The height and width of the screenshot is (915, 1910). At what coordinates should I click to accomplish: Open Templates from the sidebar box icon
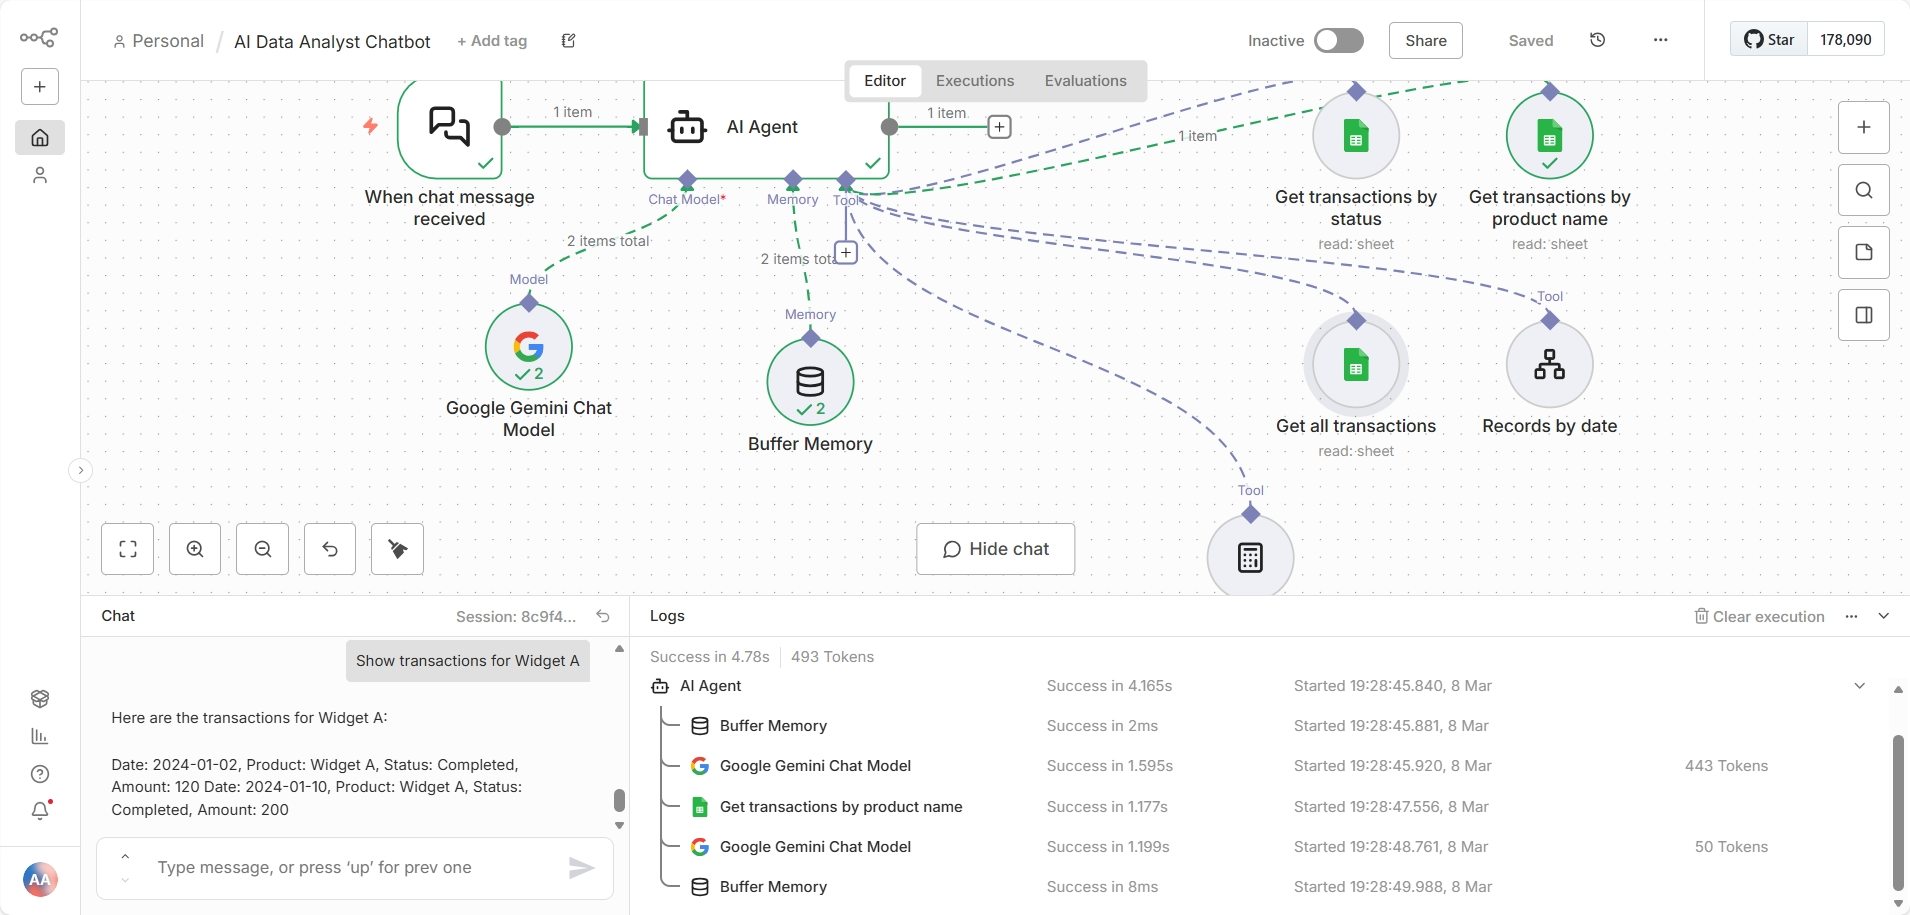coord(40,699)
